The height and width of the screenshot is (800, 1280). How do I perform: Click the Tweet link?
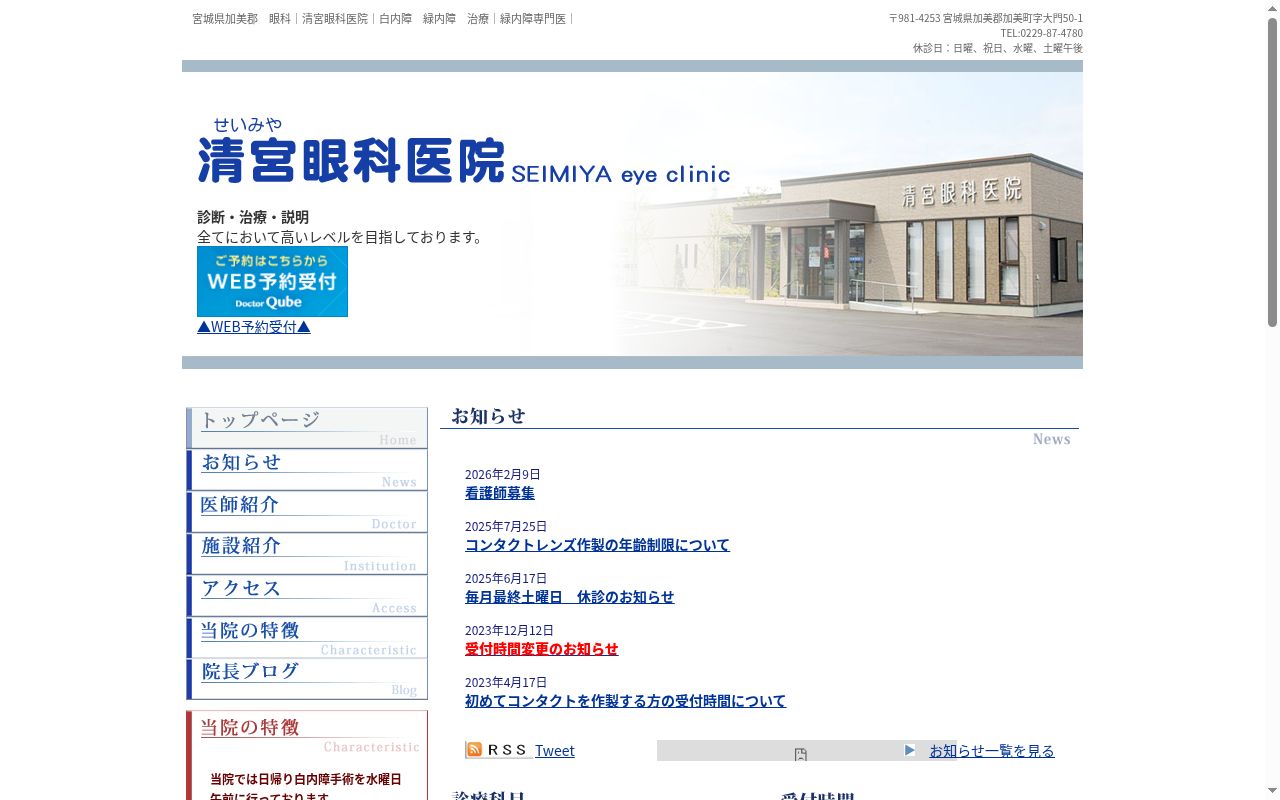(555, 751)
